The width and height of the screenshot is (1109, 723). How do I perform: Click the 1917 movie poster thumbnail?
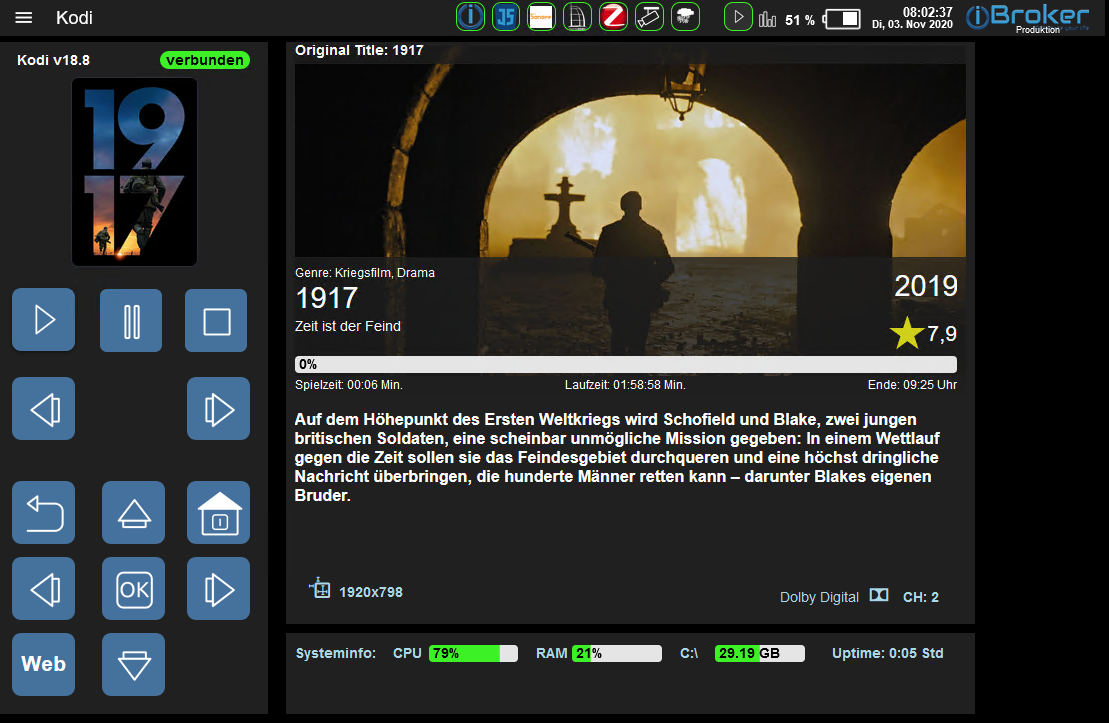click(134, 172)
